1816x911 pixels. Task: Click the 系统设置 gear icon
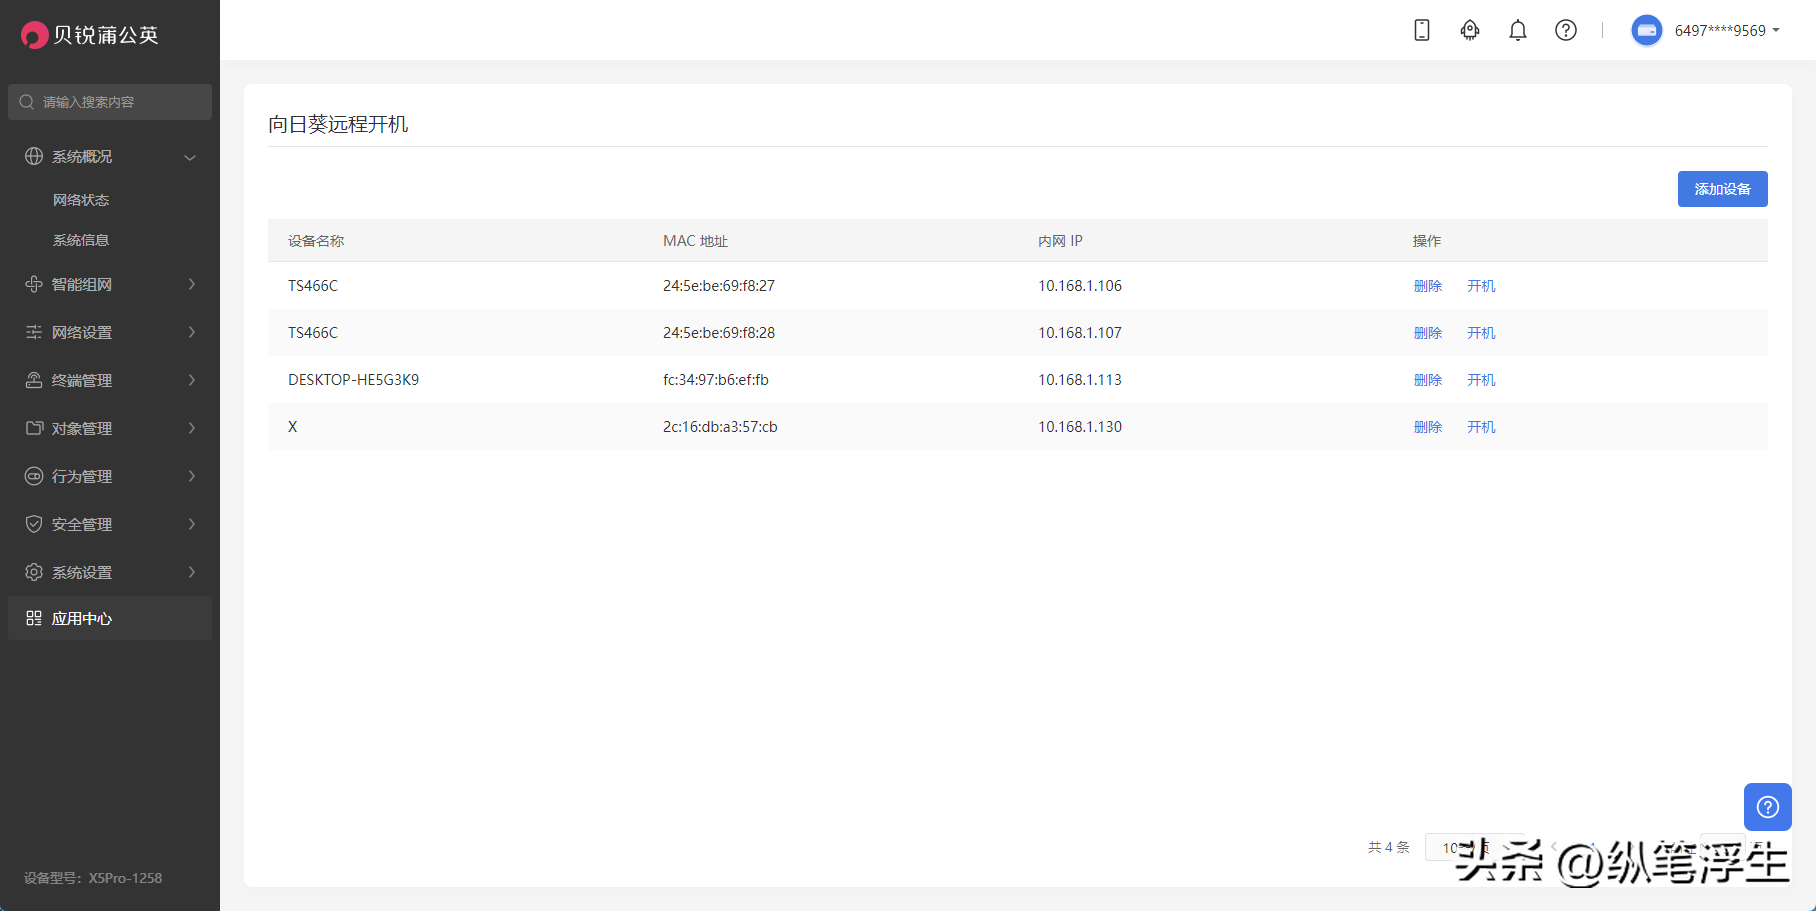pos(34,572)
